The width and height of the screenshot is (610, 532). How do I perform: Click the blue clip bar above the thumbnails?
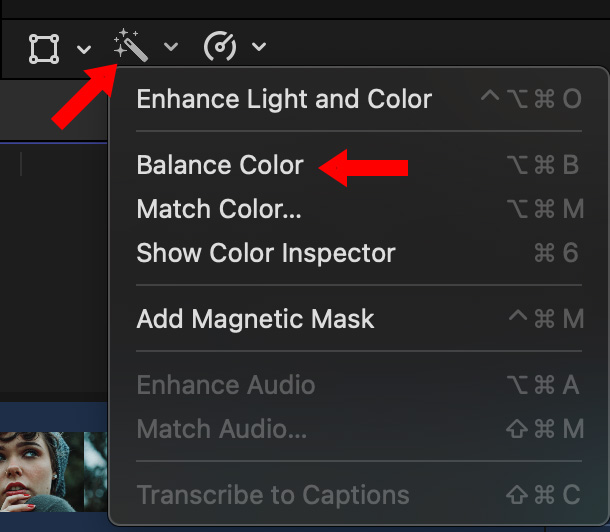click(54, 415)
